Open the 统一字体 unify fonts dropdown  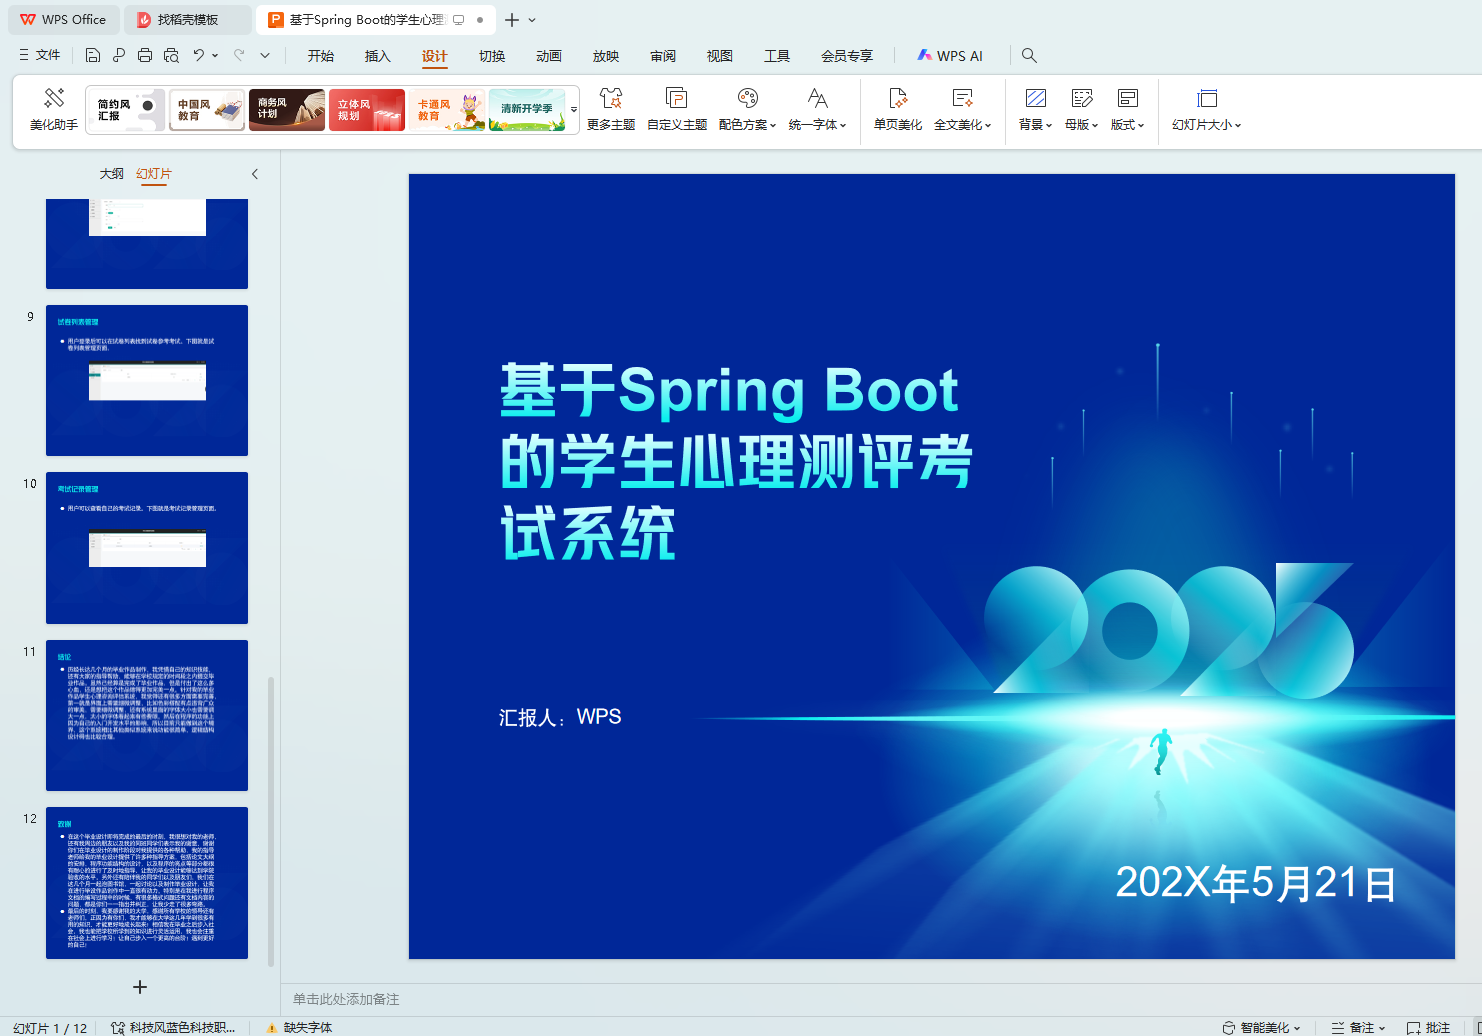818,109
